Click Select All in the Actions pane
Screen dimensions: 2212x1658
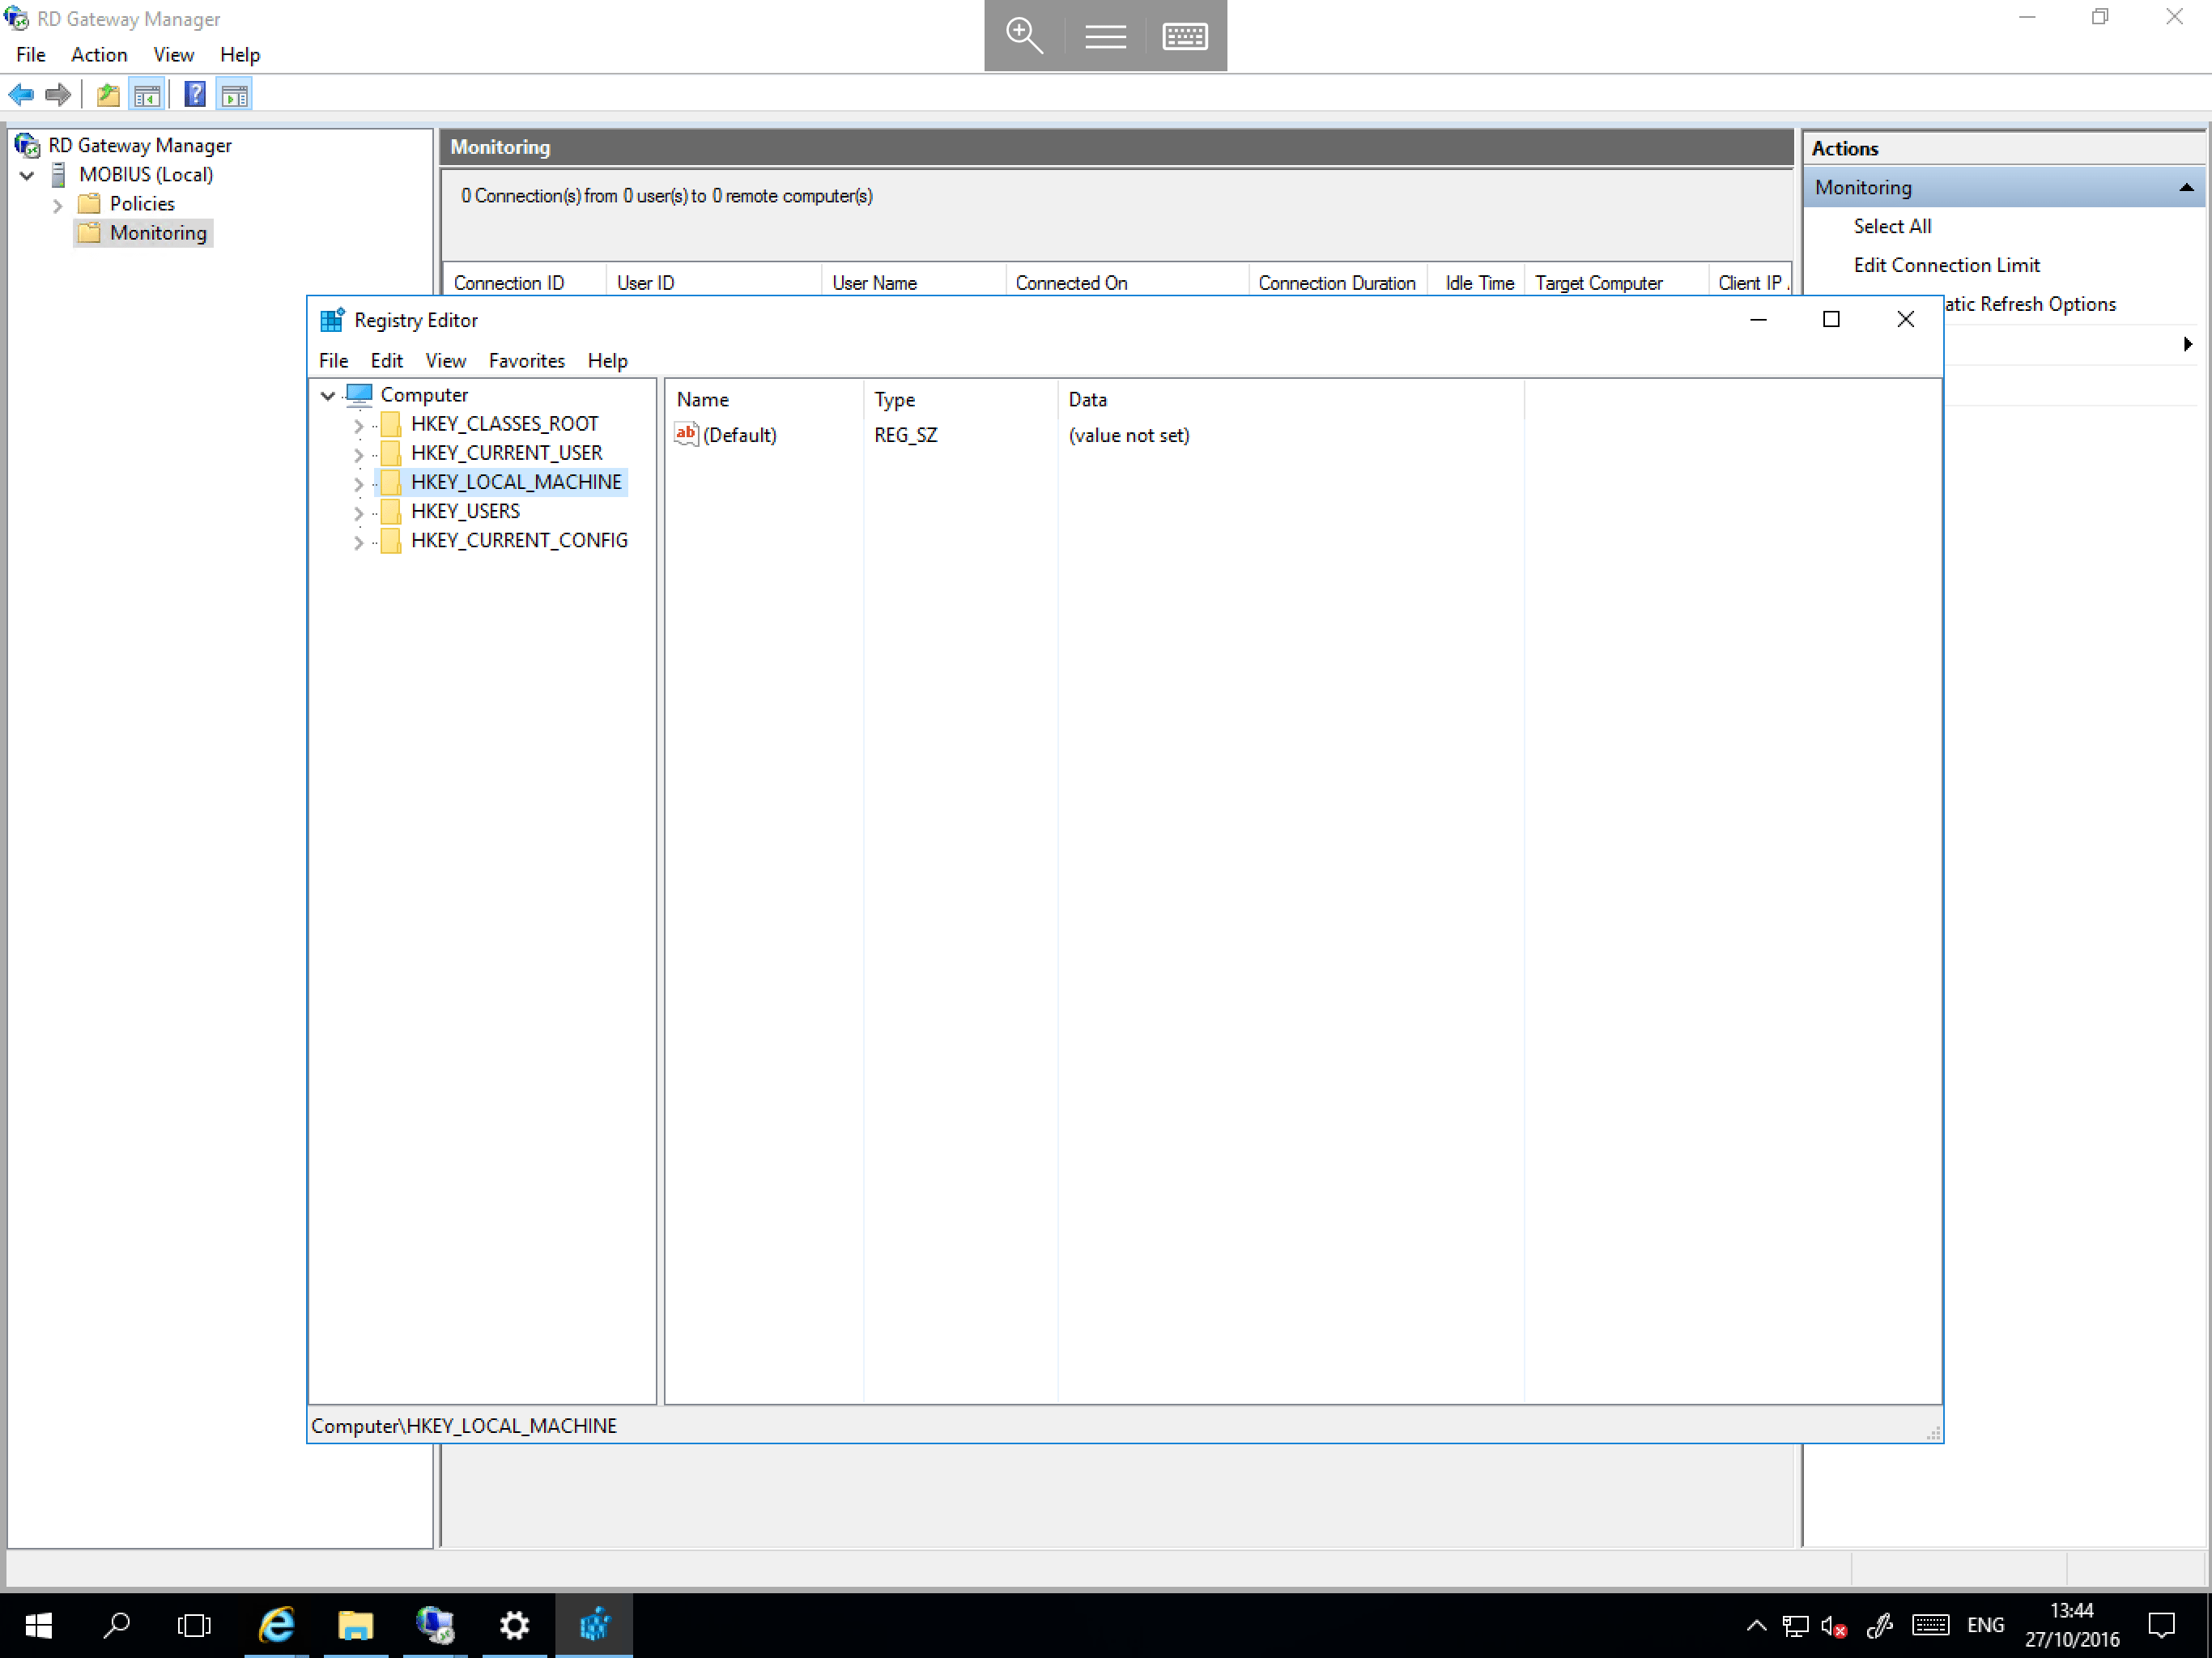(1892, 226)
